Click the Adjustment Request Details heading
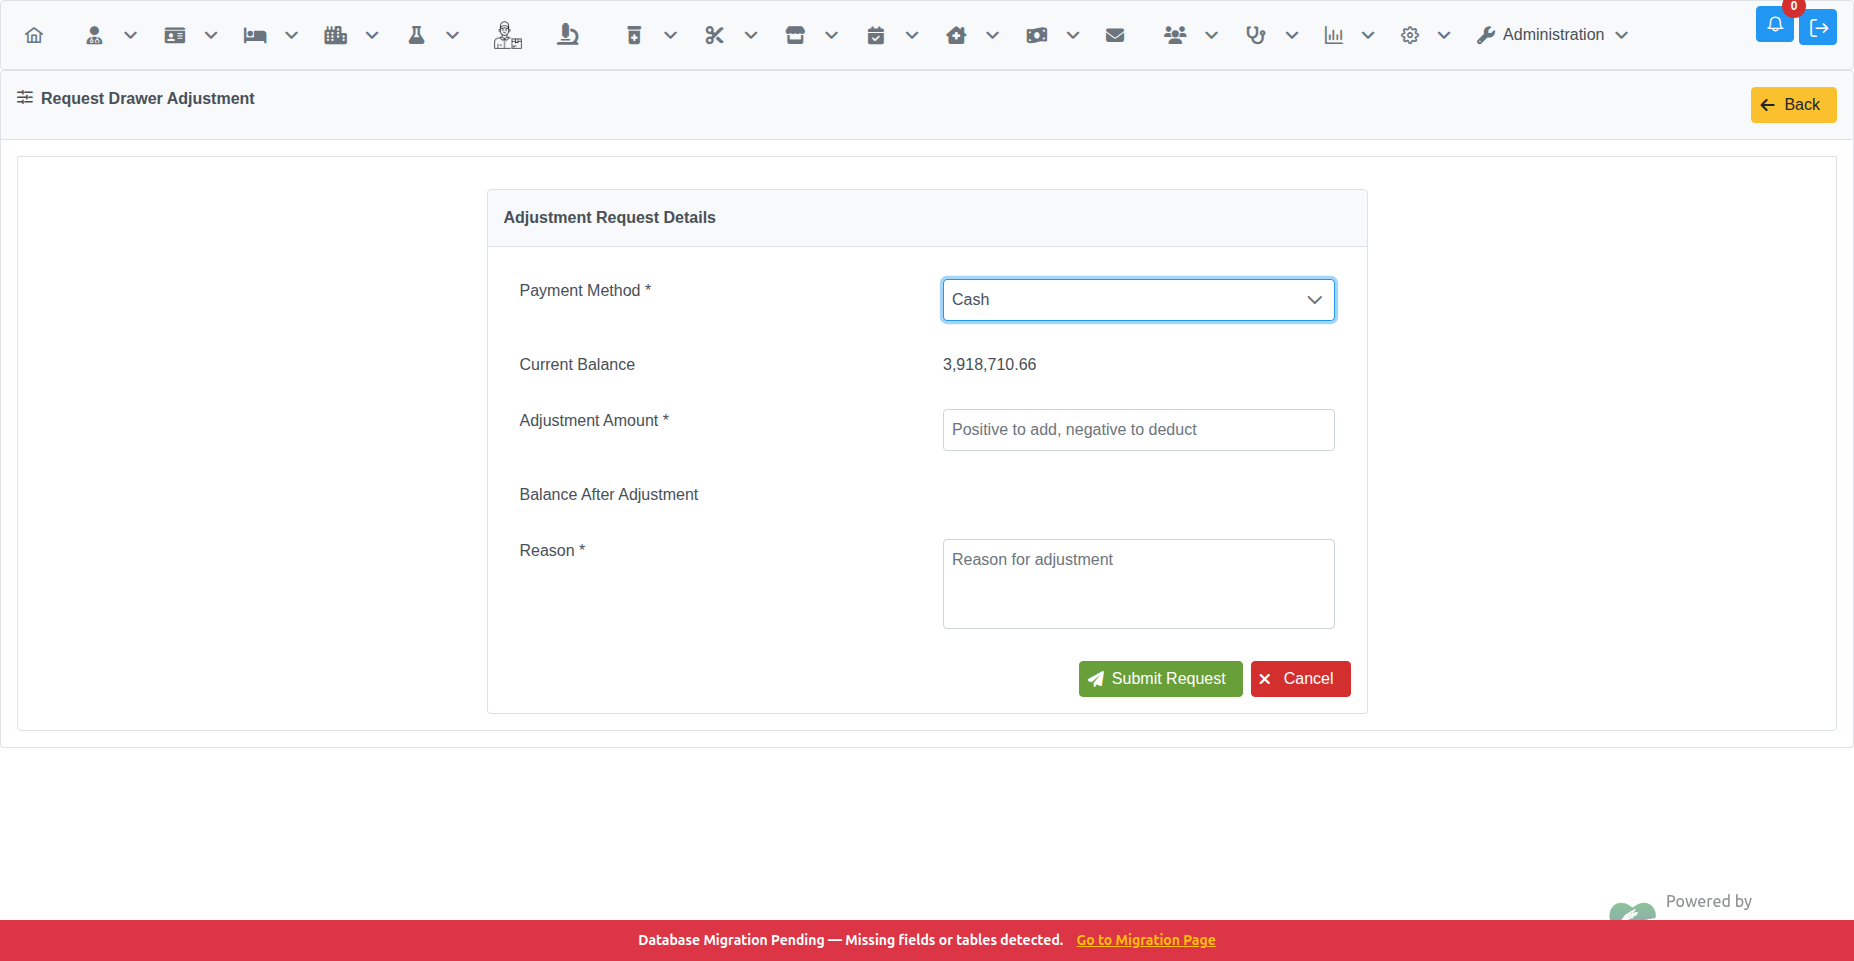 tap(609, 218)
